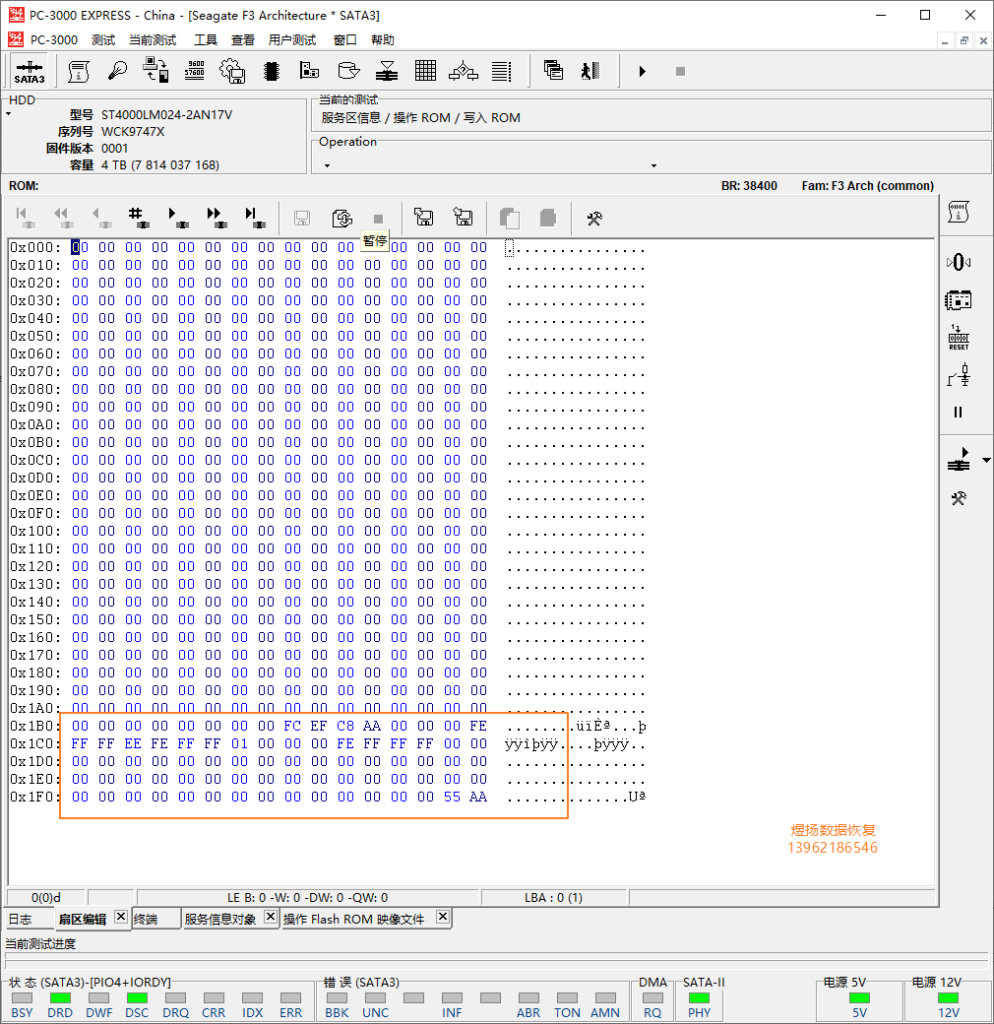994x1024 pixels.
Task: Click the pause icon on right sidebar
Action: (958, 412)
